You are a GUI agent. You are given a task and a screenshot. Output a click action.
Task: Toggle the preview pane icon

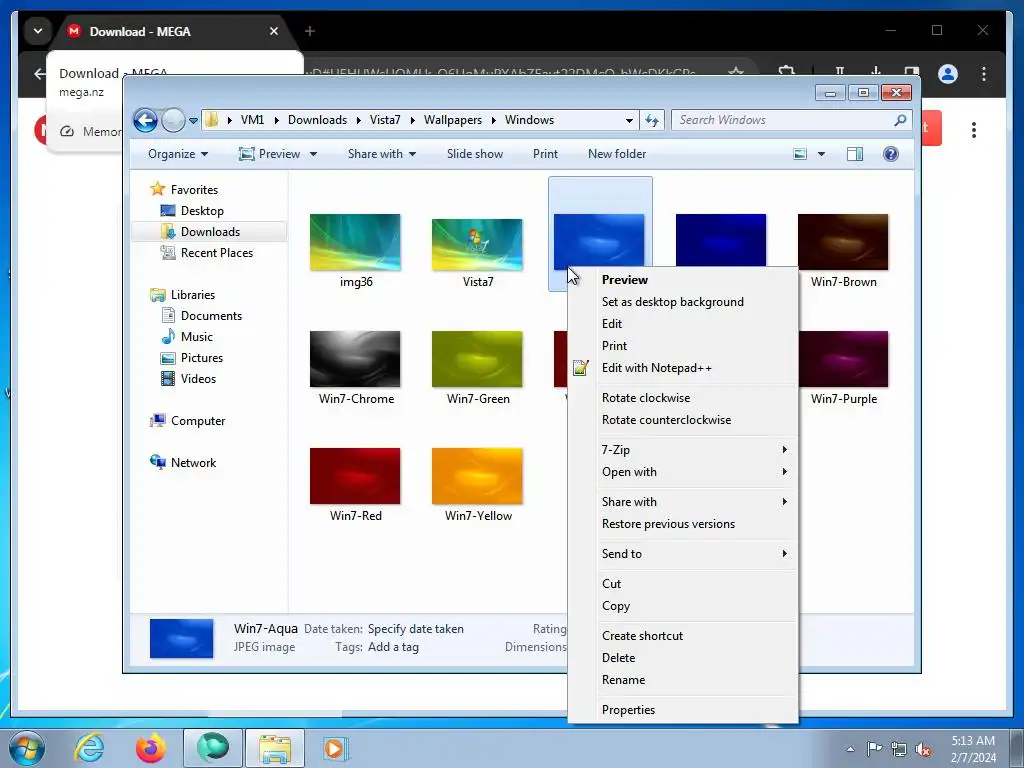tap(854, 154)
